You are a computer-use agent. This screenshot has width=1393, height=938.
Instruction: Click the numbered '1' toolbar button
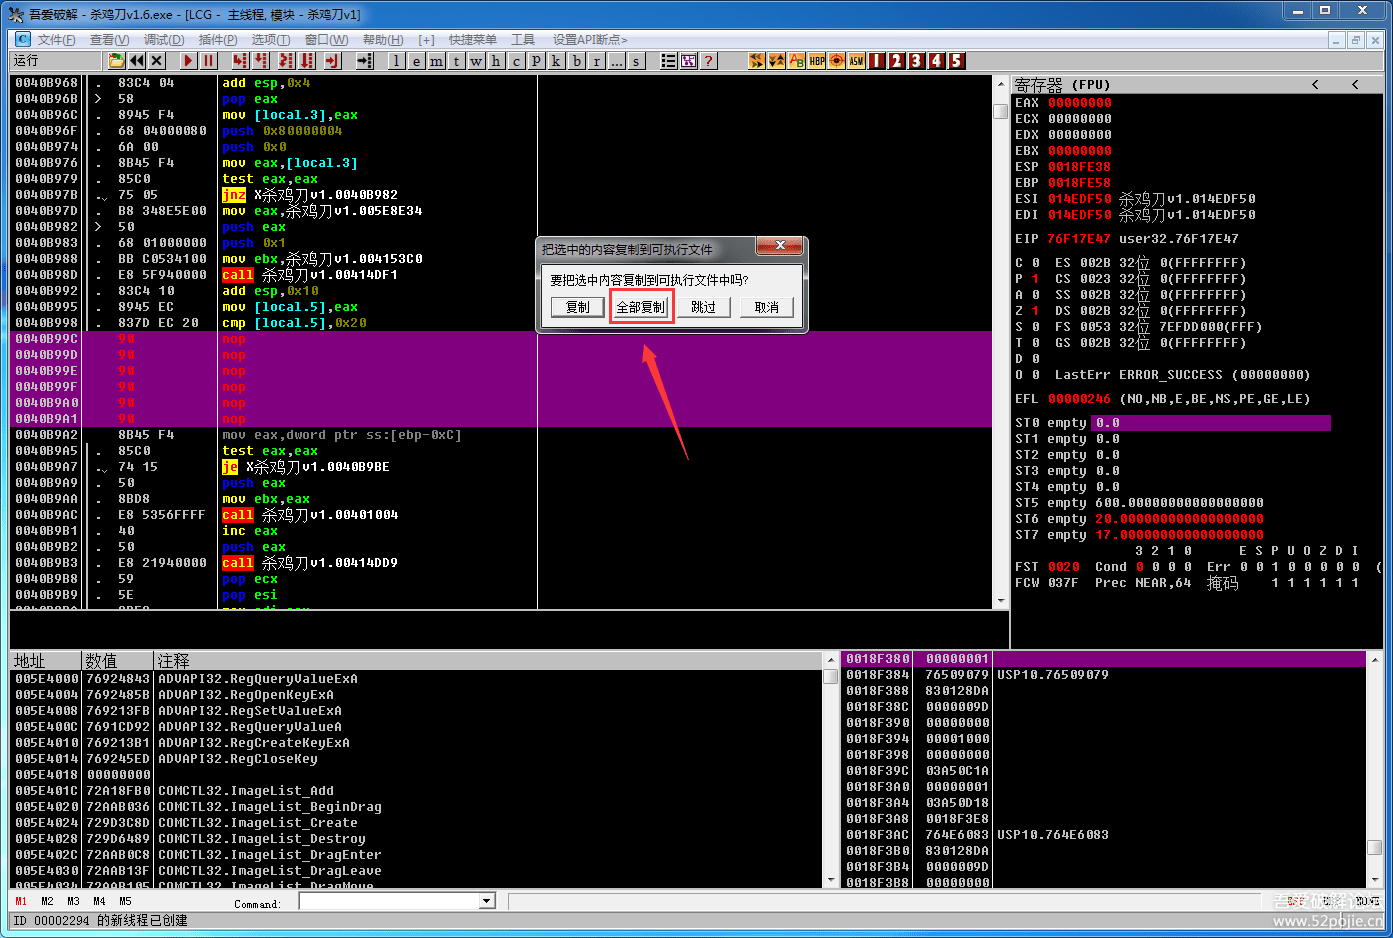(877, 61)
